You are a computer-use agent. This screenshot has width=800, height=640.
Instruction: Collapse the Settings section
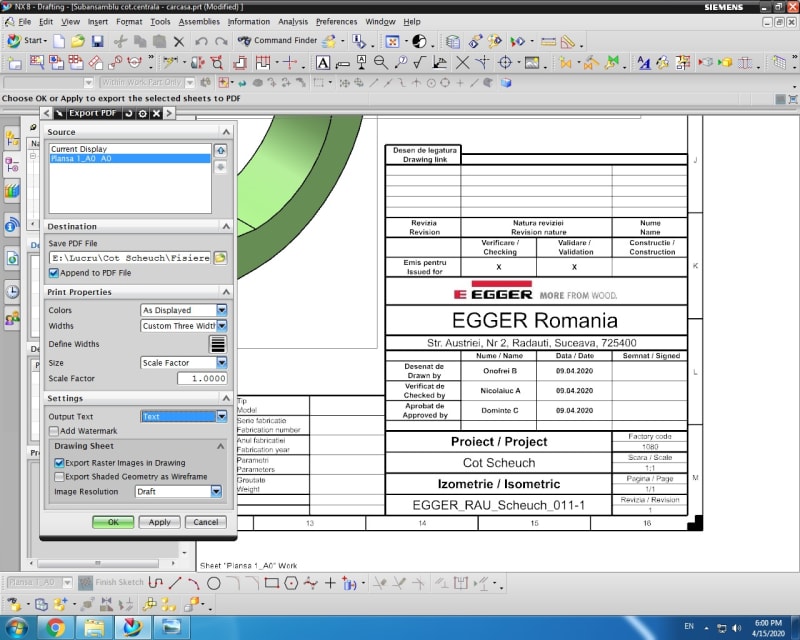click(226, 398)
